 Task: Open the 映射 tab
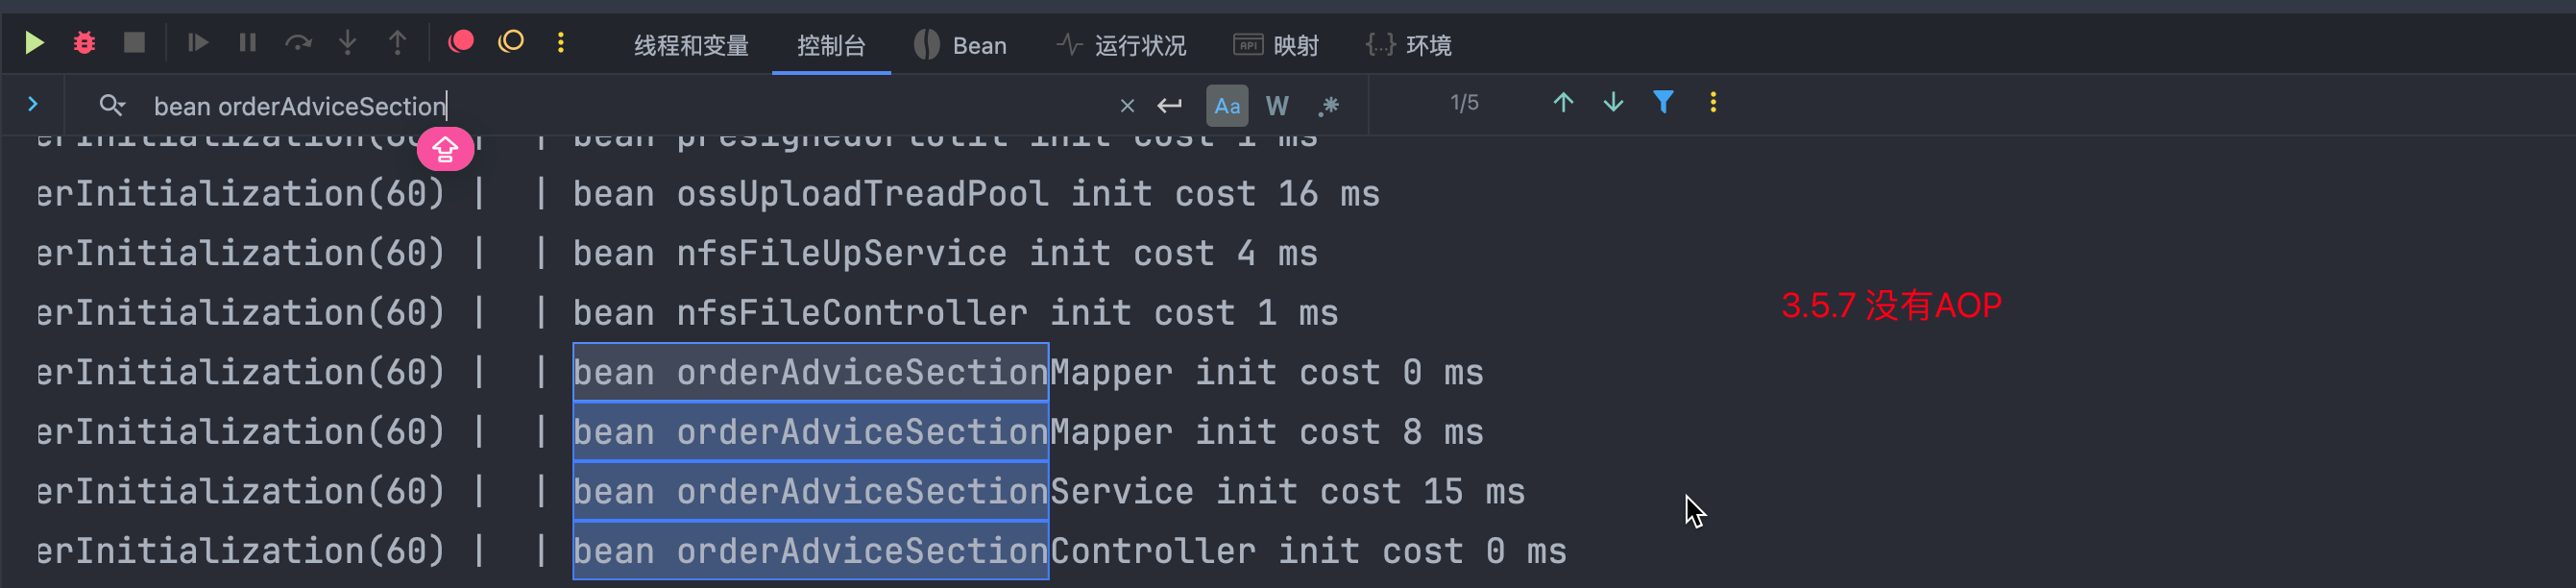pyautogui.click(x=1276, y=45)
